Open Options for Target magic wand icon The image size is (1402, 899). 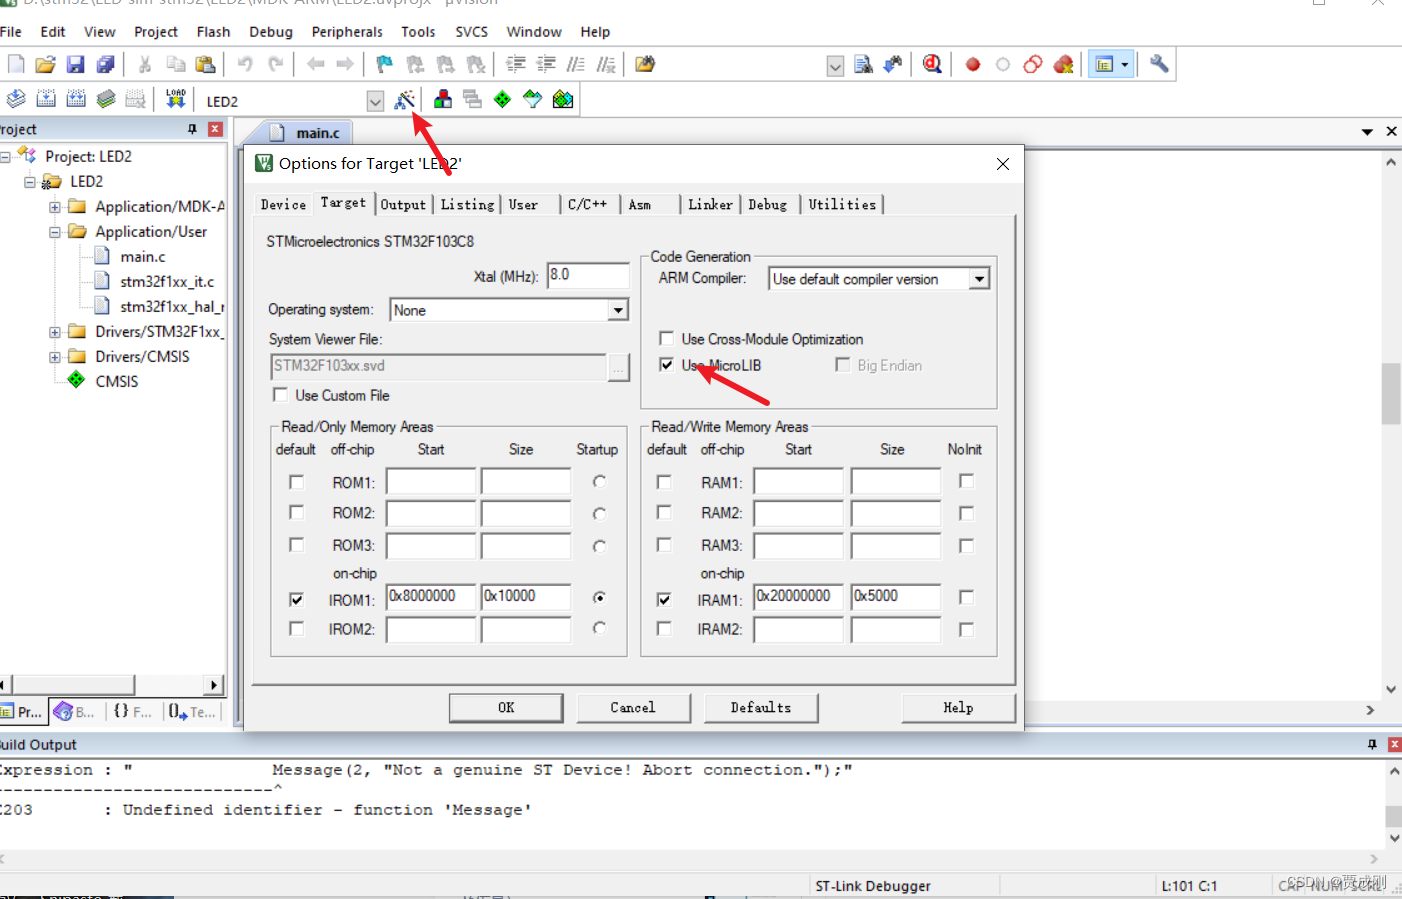[404, 100]
